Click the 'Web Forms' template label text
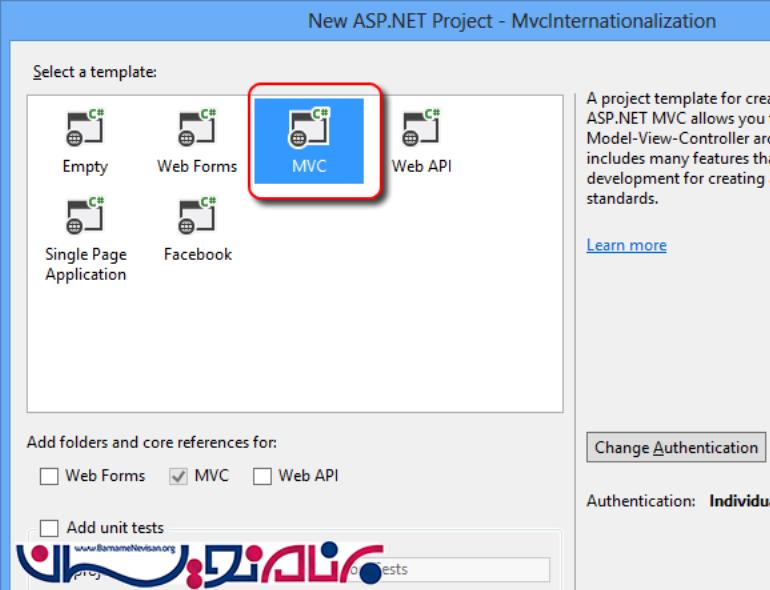The height and width of the screenshot is (590, 770). tap(197, 167)
